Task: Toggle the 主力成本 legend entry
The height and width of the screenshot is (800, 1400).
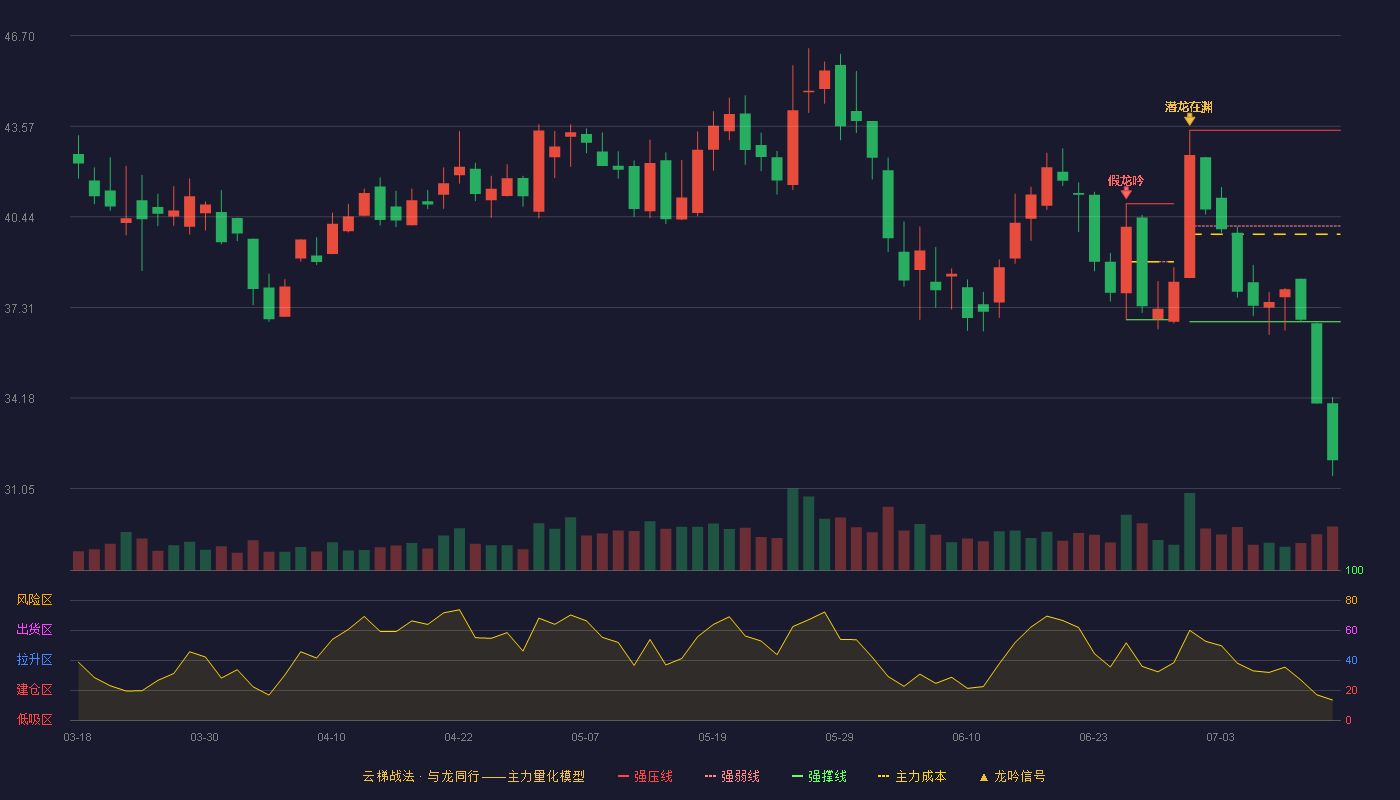Action: click(x=912, y=776)
